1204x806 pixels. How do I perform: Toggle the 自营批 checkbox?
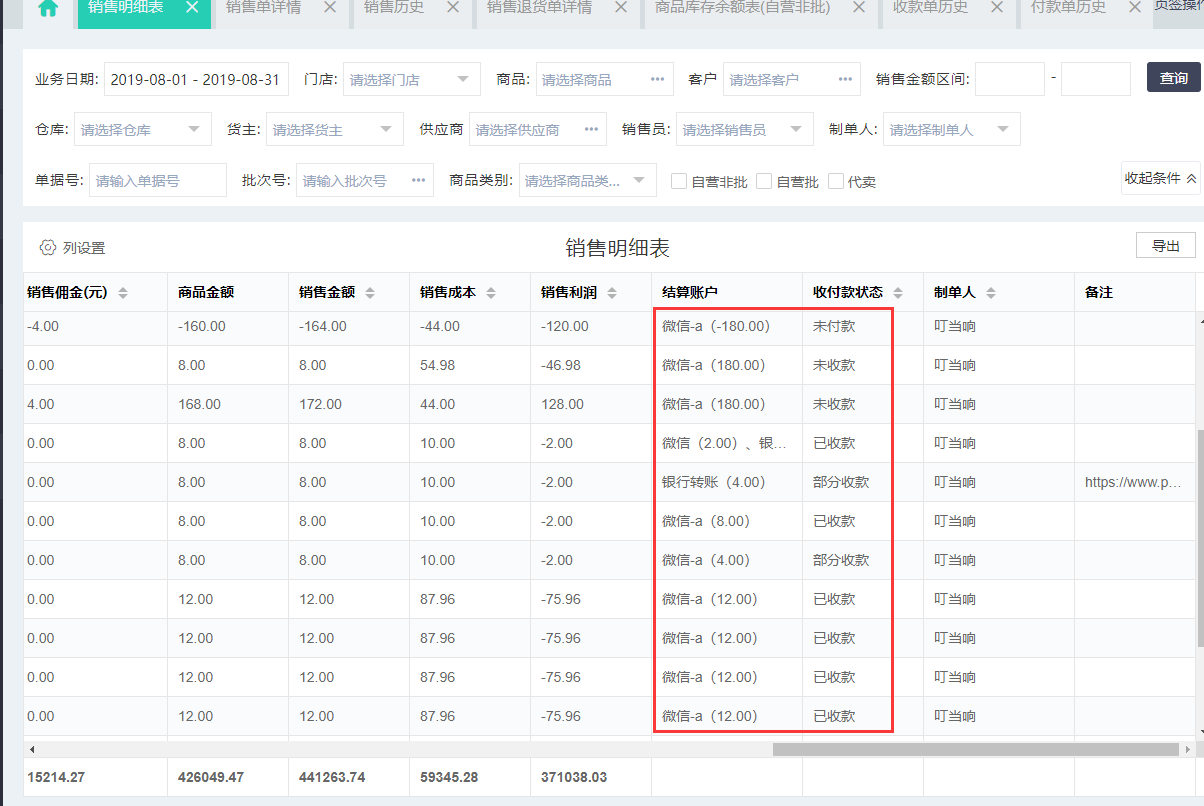click(x=764, y=181)
